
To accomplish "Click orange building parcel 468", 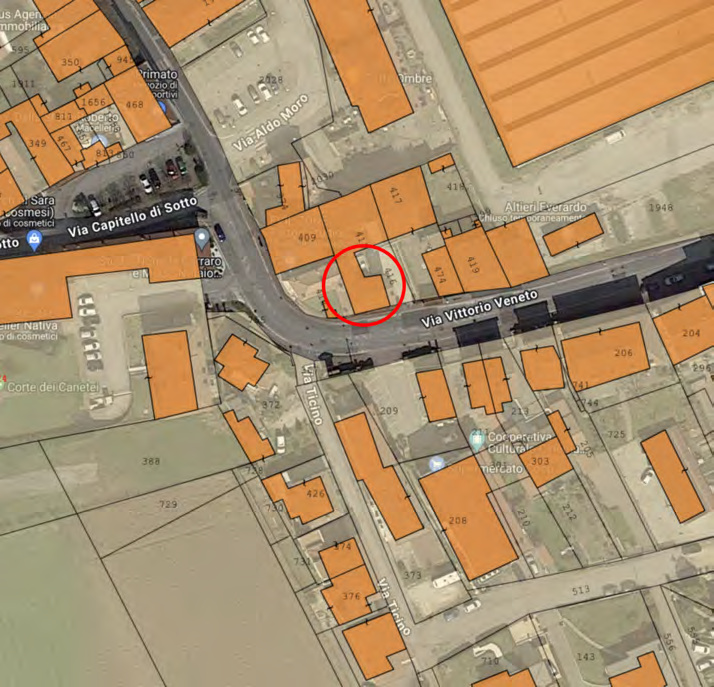I will [x=137, y=106].
